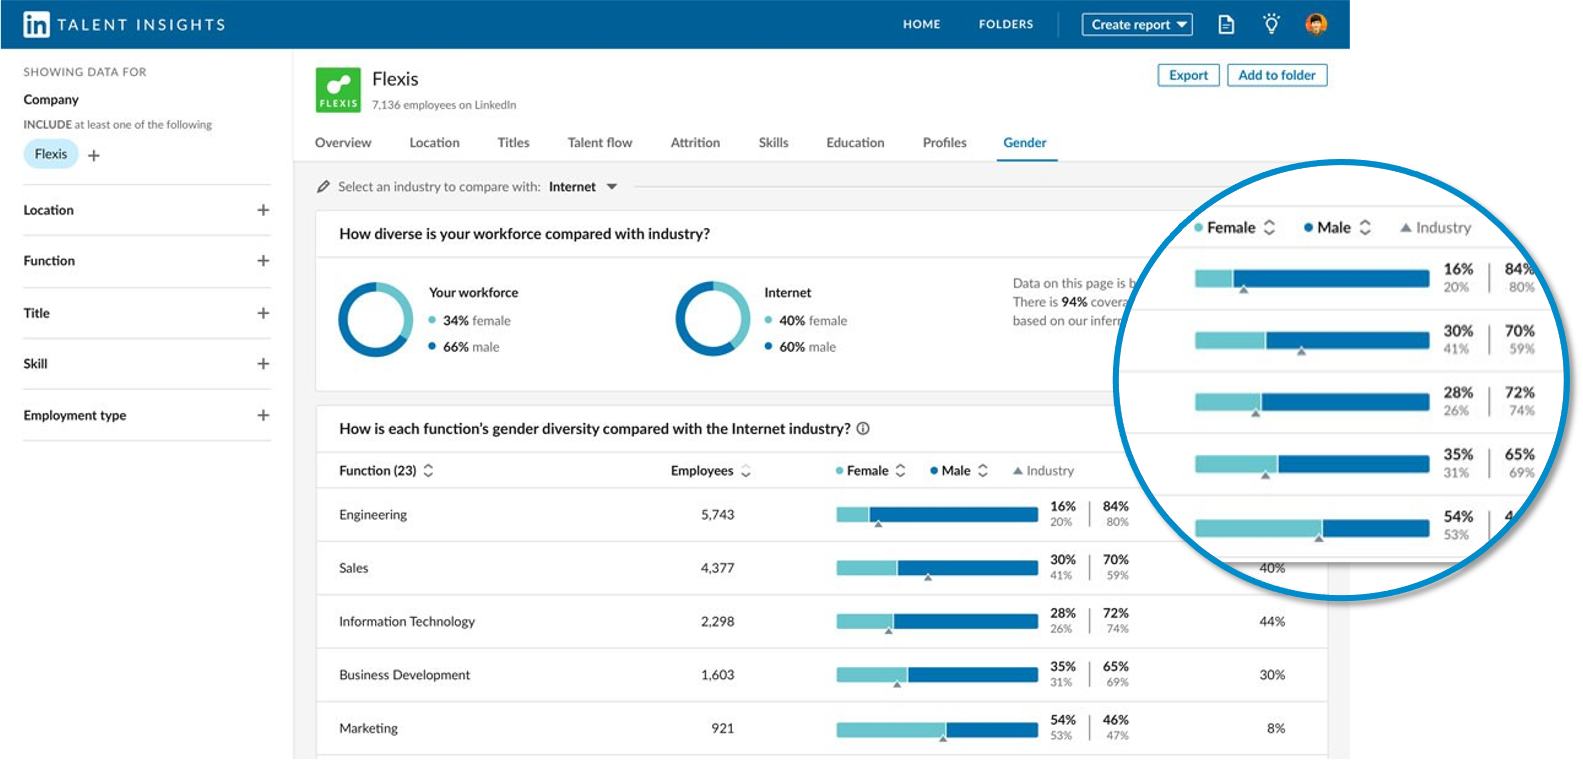Click the Flexis company logo

338,90
